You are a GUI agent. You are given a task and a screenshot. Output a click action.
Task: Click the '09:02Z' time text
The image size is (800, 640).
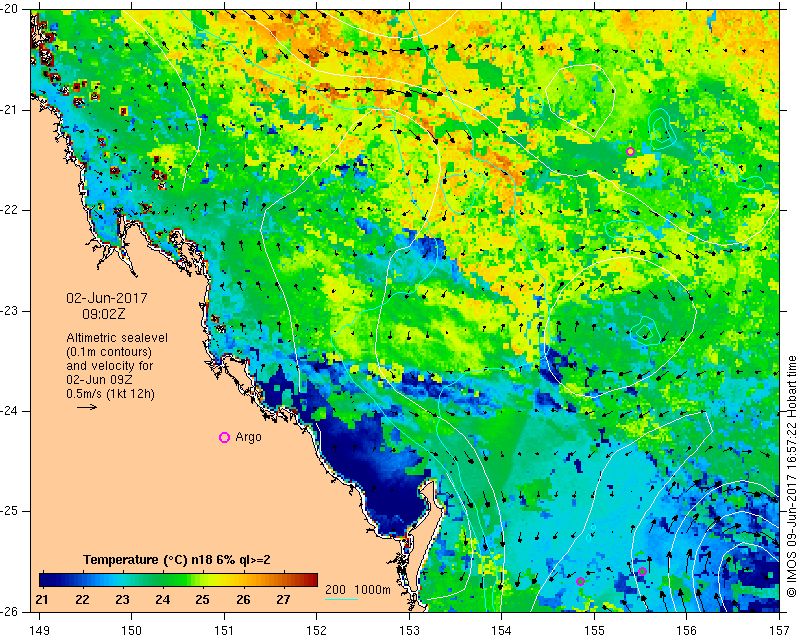(104, 314)
